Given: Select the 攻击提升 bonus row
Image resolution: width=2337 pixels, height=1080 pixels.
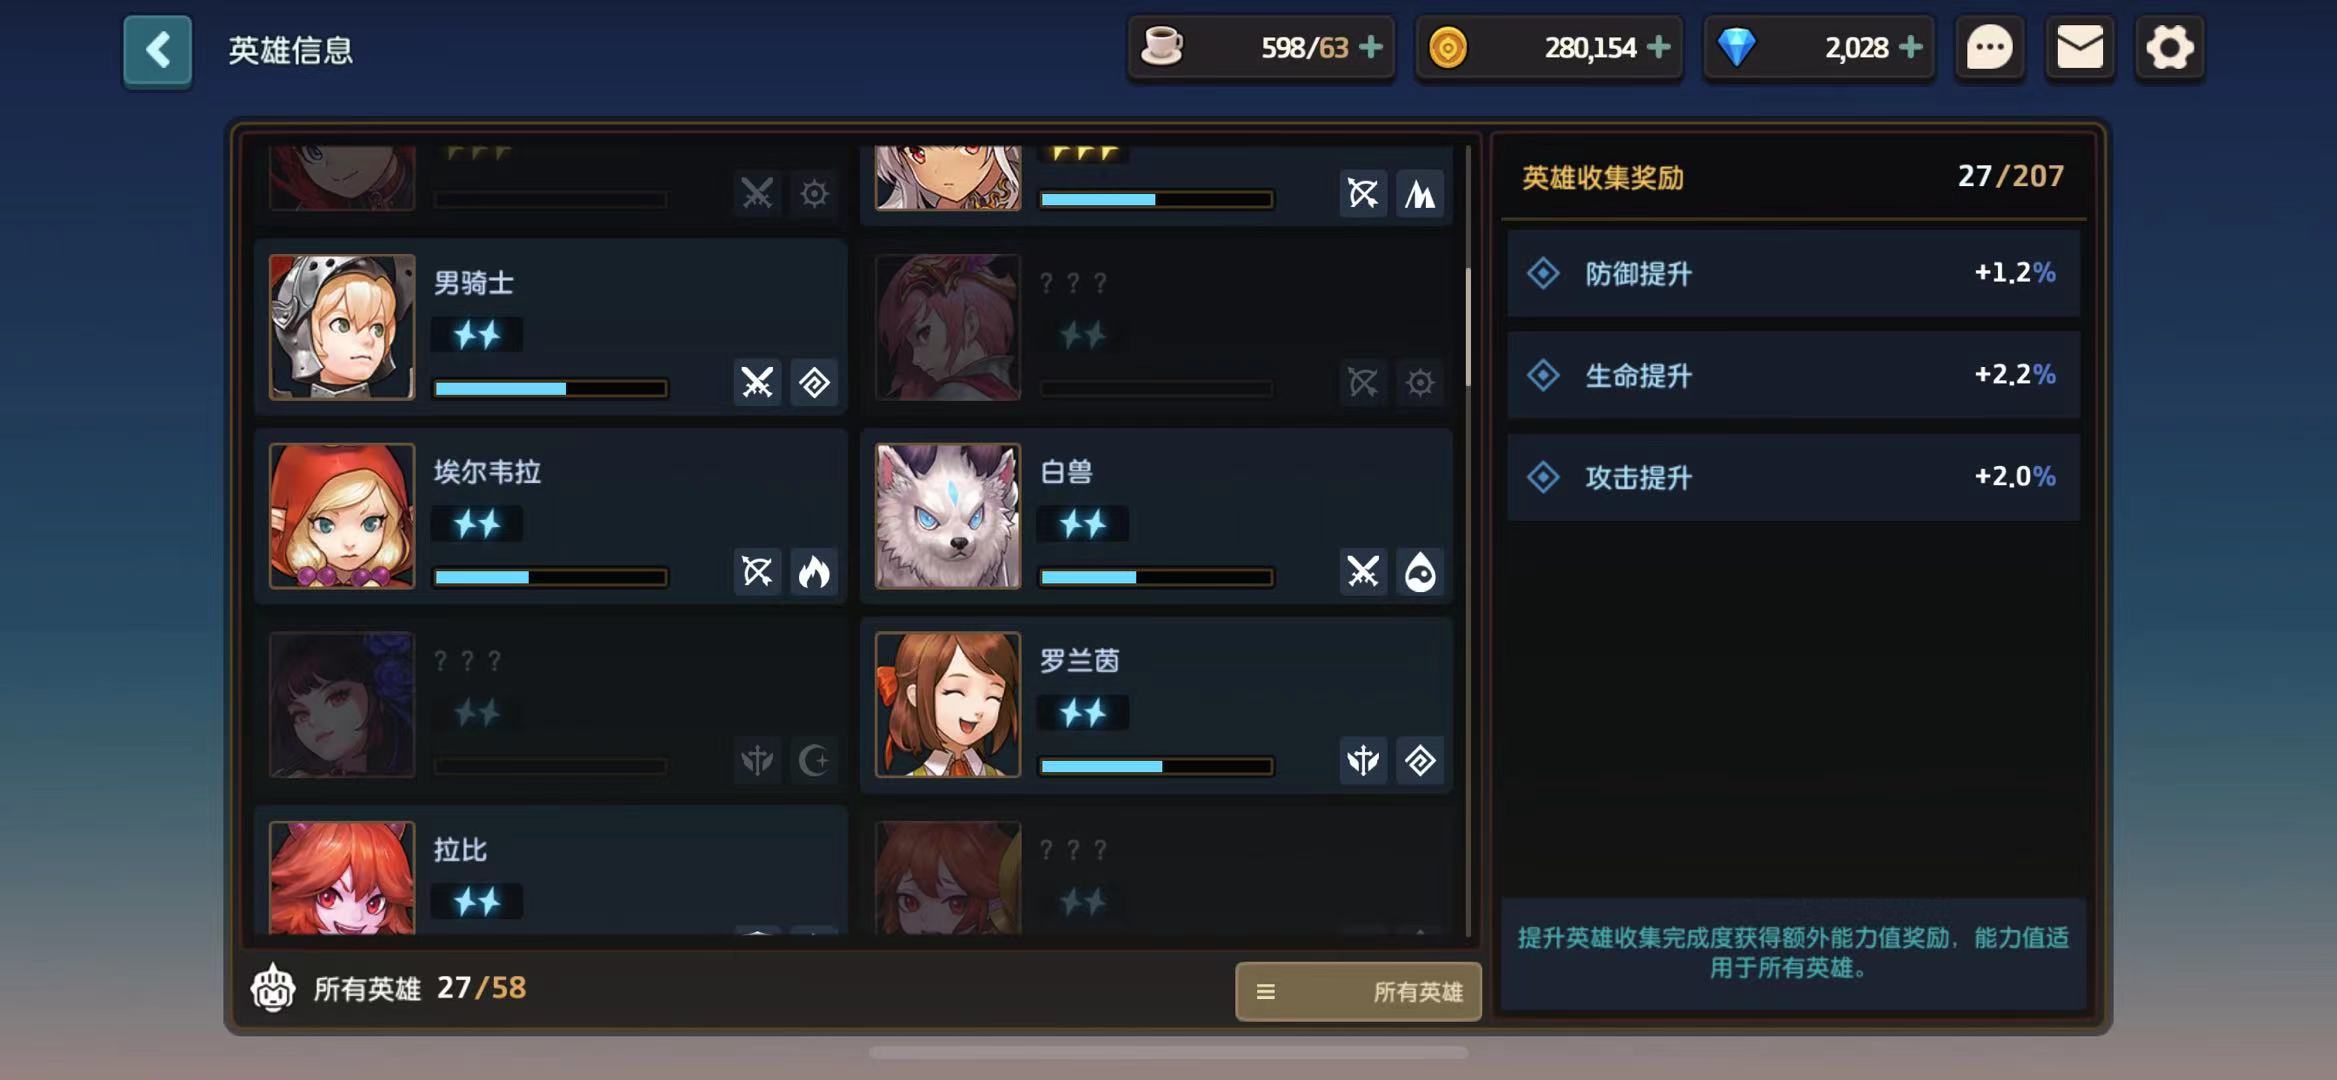Looking at the screenshot, I should pos(1793,477).
